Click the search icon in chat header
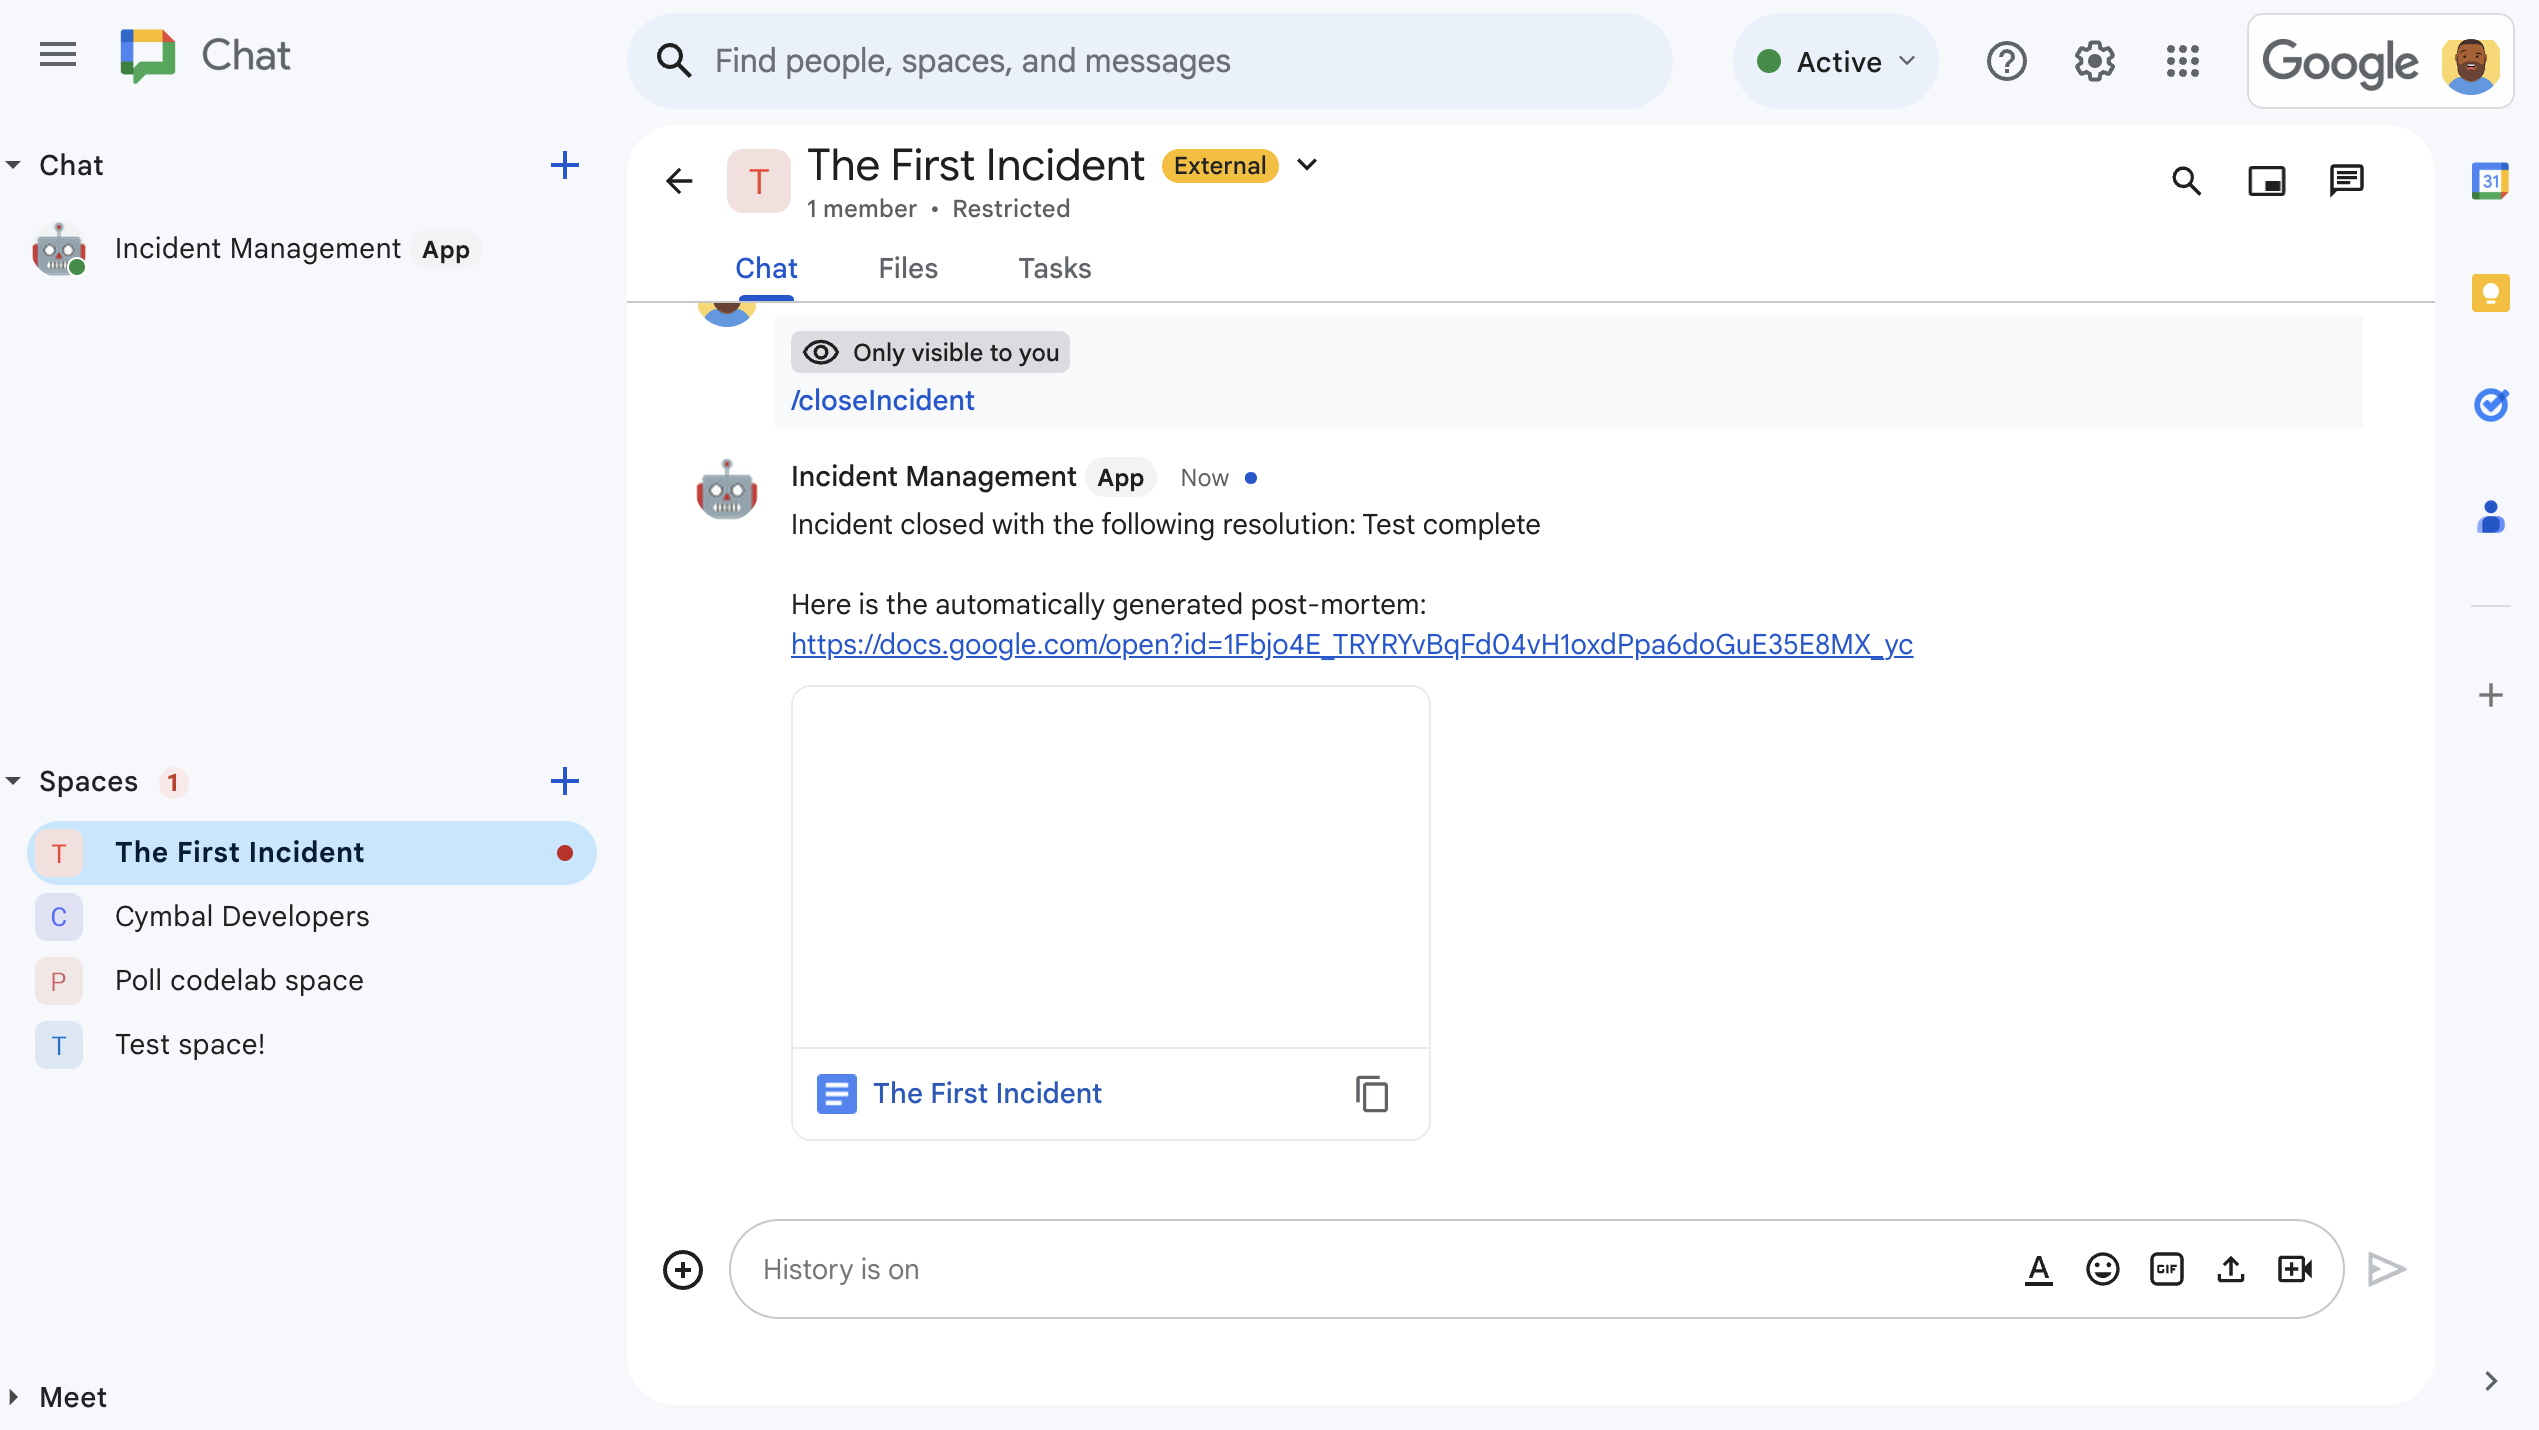This screenshot has width=2539, height=1430. click(x=2185, y=180)
